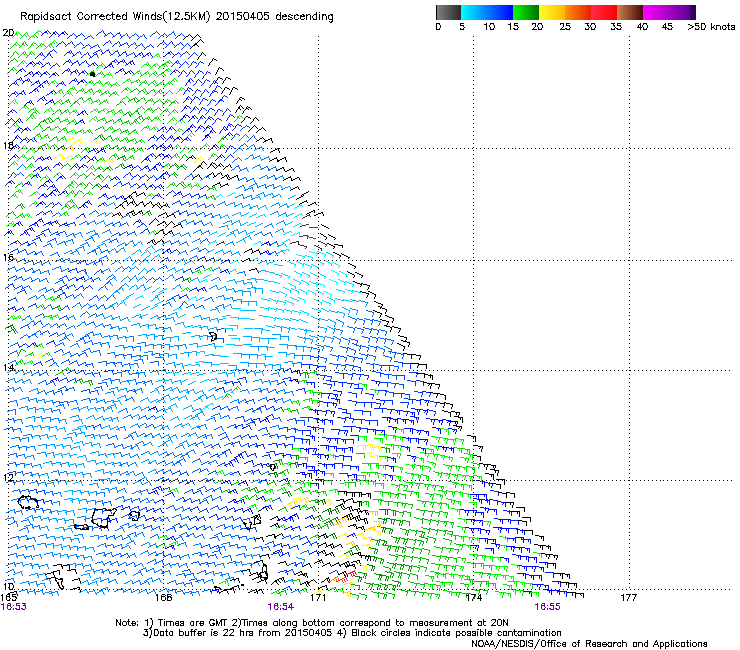Click the '45' label under the color bar

(667, 27)
